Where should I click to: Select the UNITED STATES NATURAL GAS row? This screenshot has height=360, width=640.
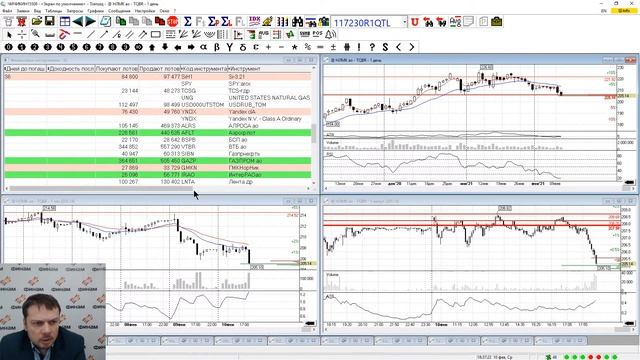(158, 98)
